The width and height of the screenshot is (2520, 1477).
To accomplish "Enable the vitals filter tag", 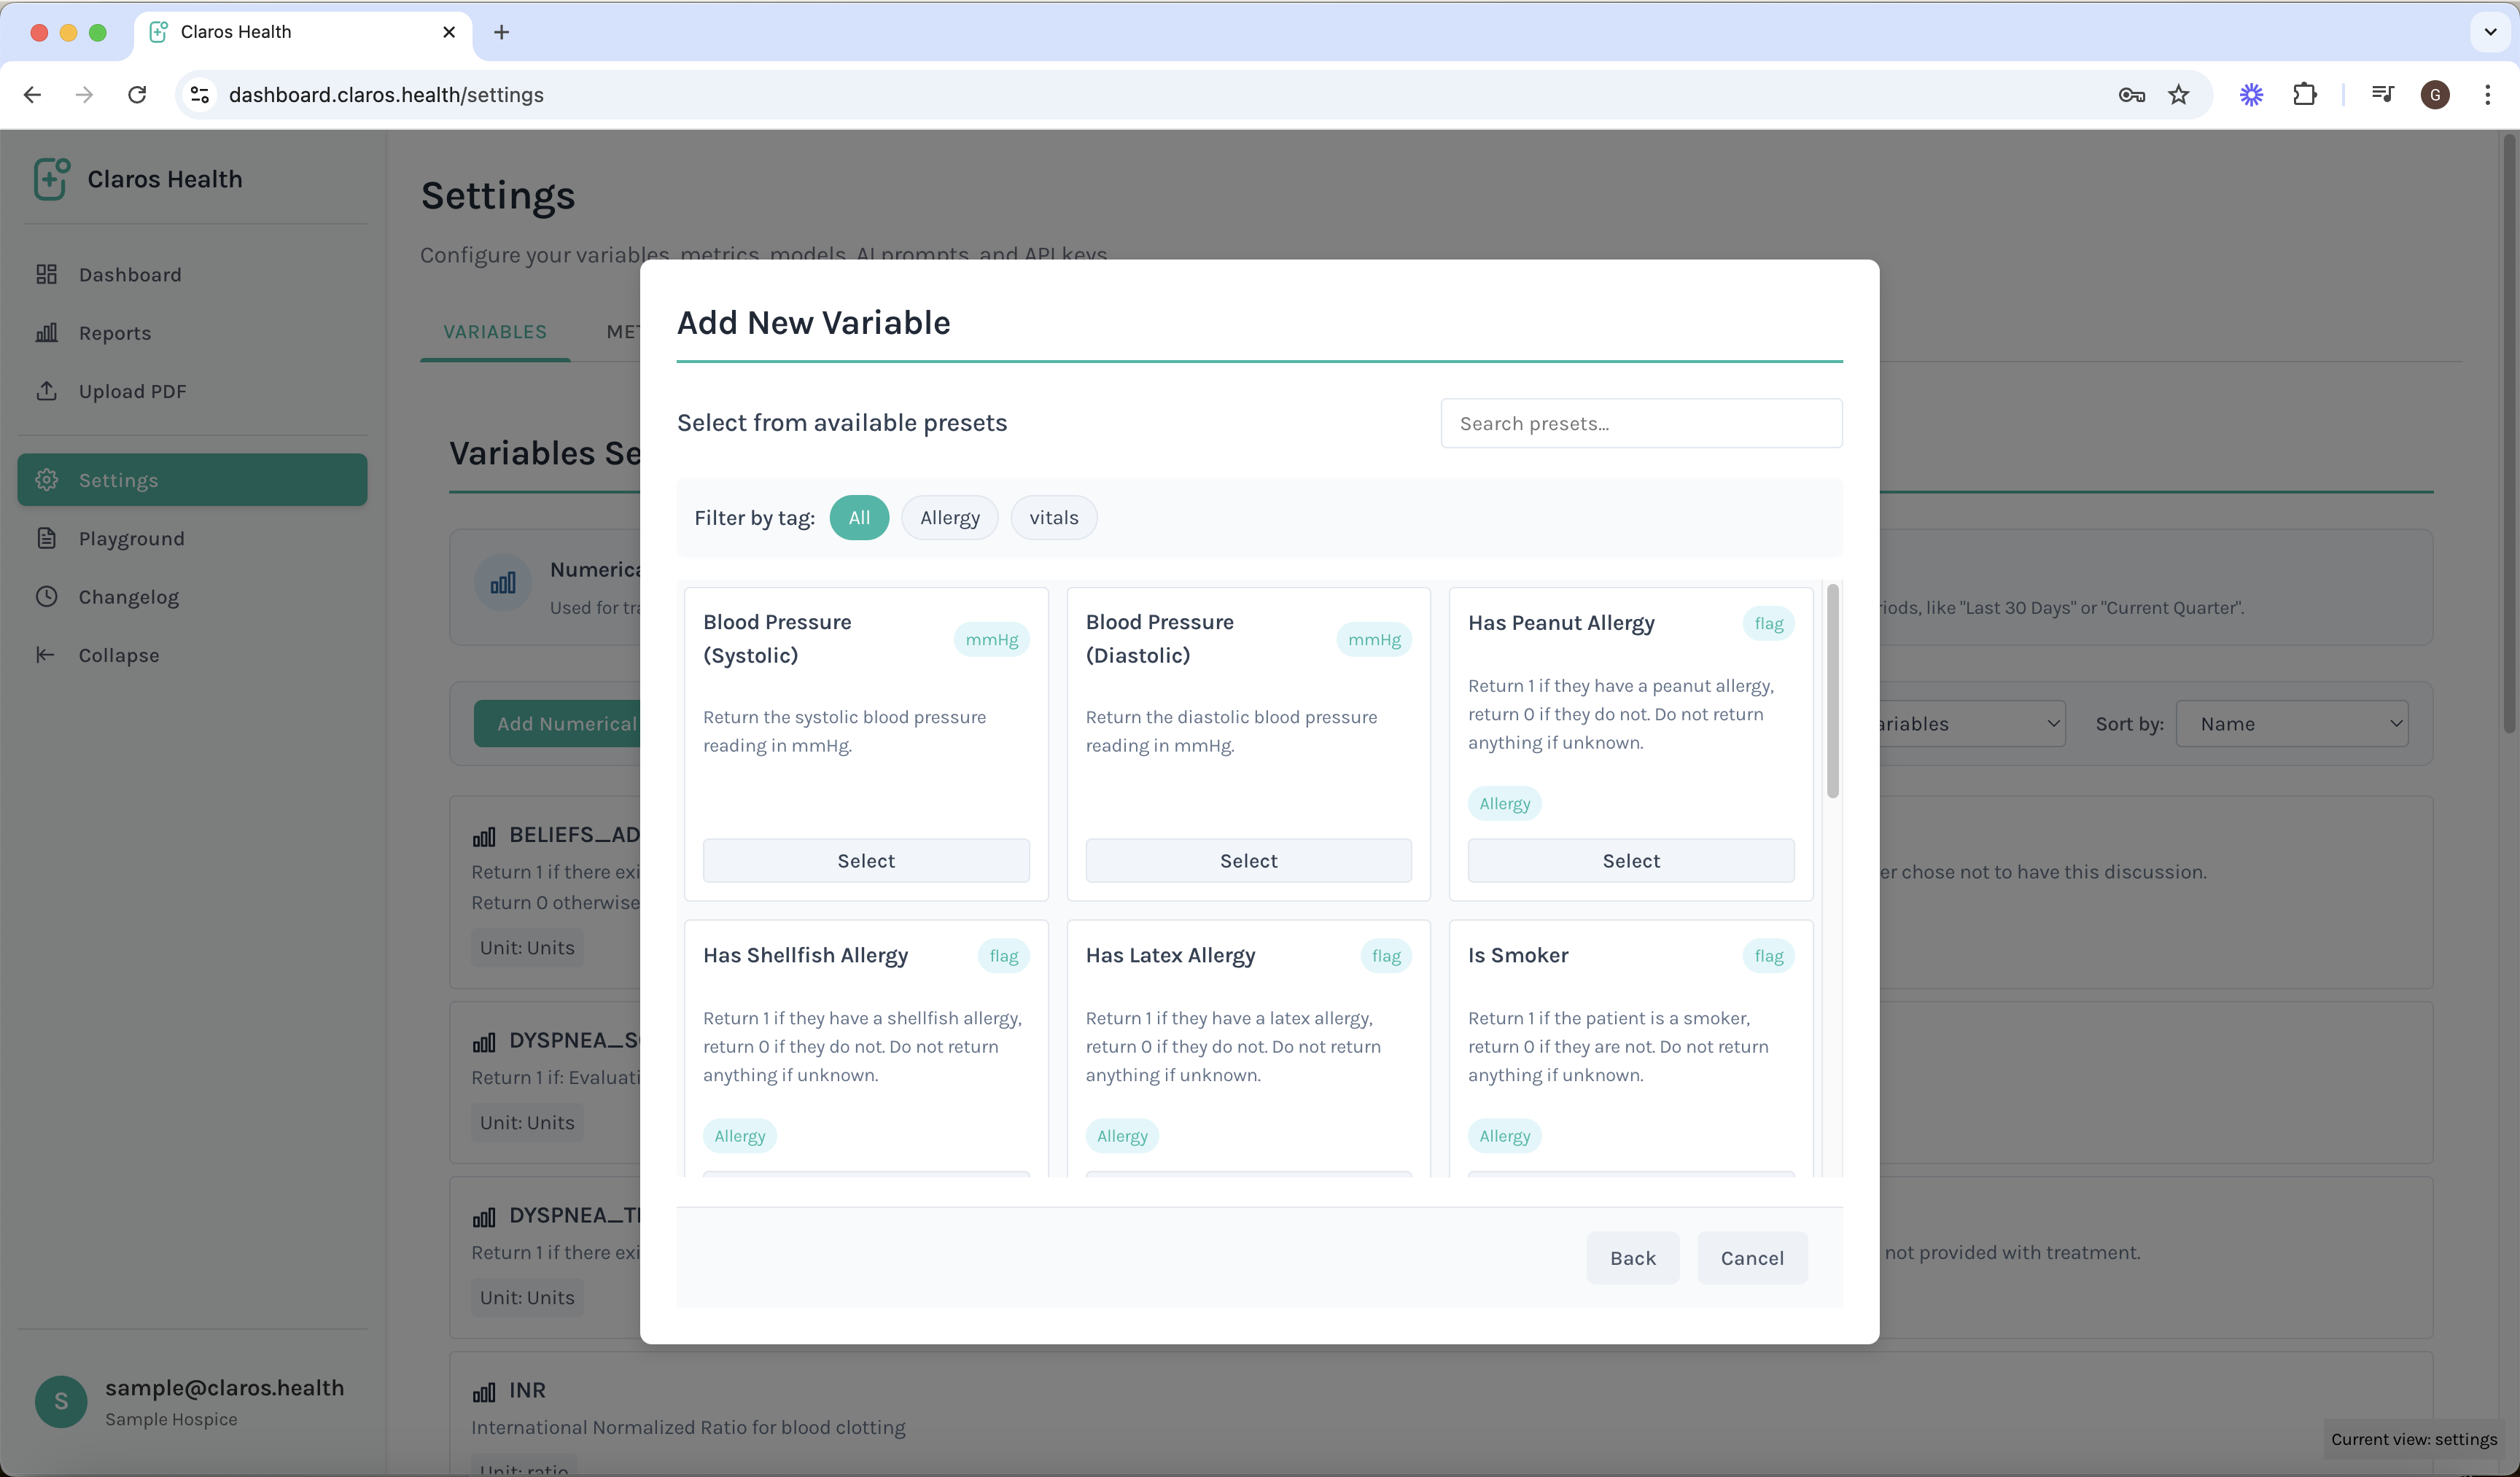I will [x=1053, y=517].
